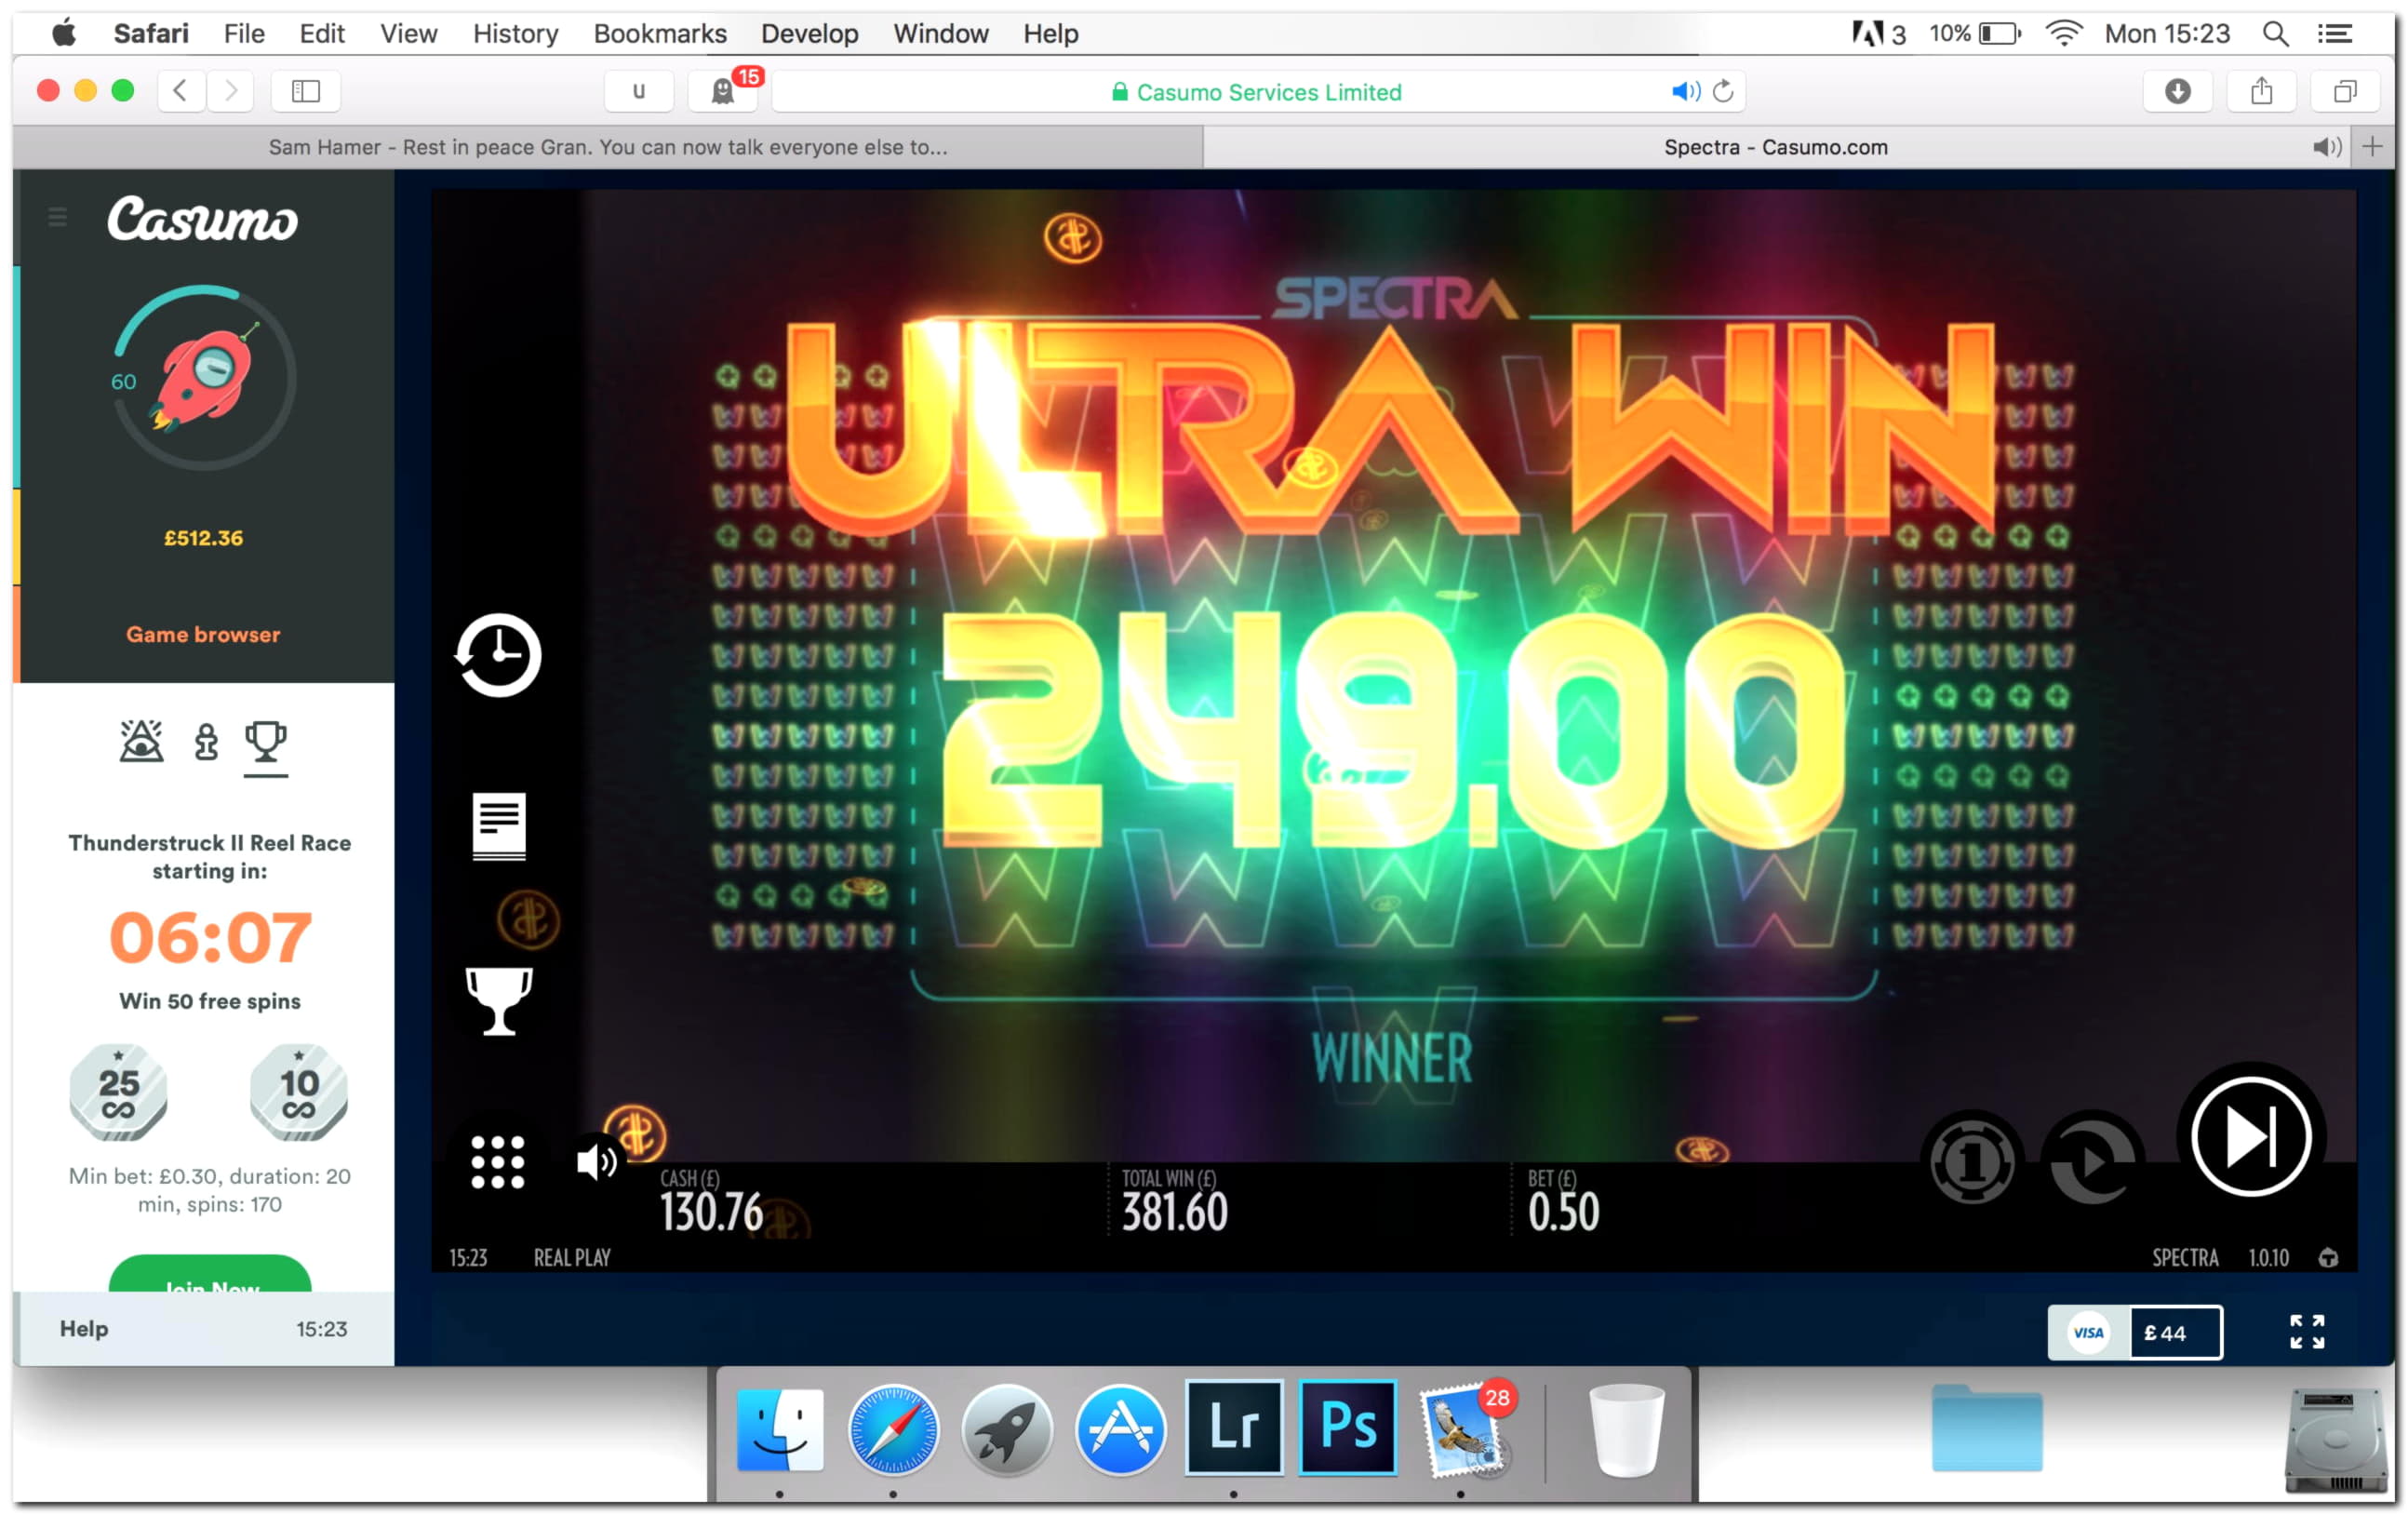2408x1515 pixels.
Task: Open Spotlight search
Action: coord(2275,33)
